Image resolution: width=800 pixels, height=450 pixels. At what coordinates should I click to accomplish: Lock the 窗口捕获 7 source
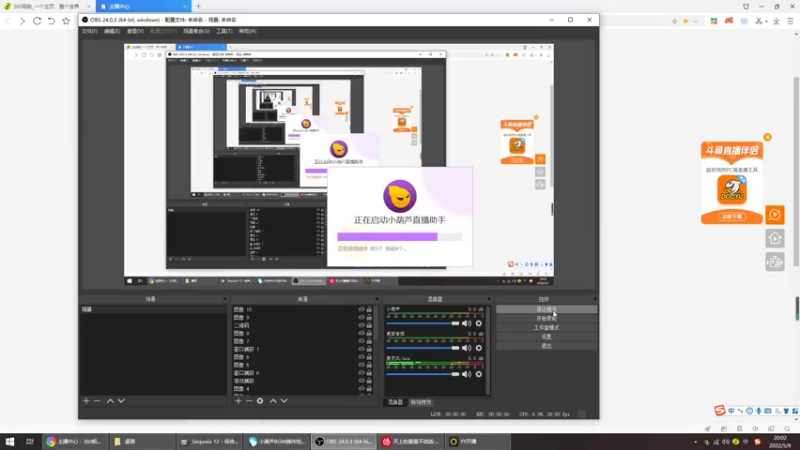(369, 349)
